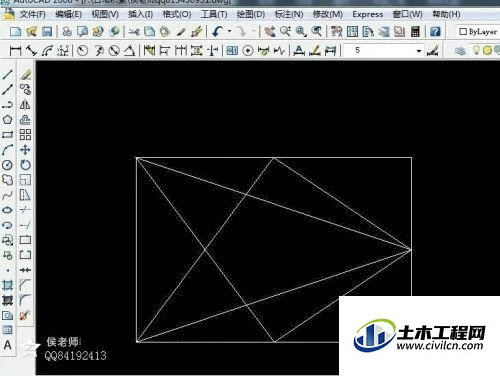Select the Scale tool
The height and width of the screenshot is (376, 500).
click(25, 180)
